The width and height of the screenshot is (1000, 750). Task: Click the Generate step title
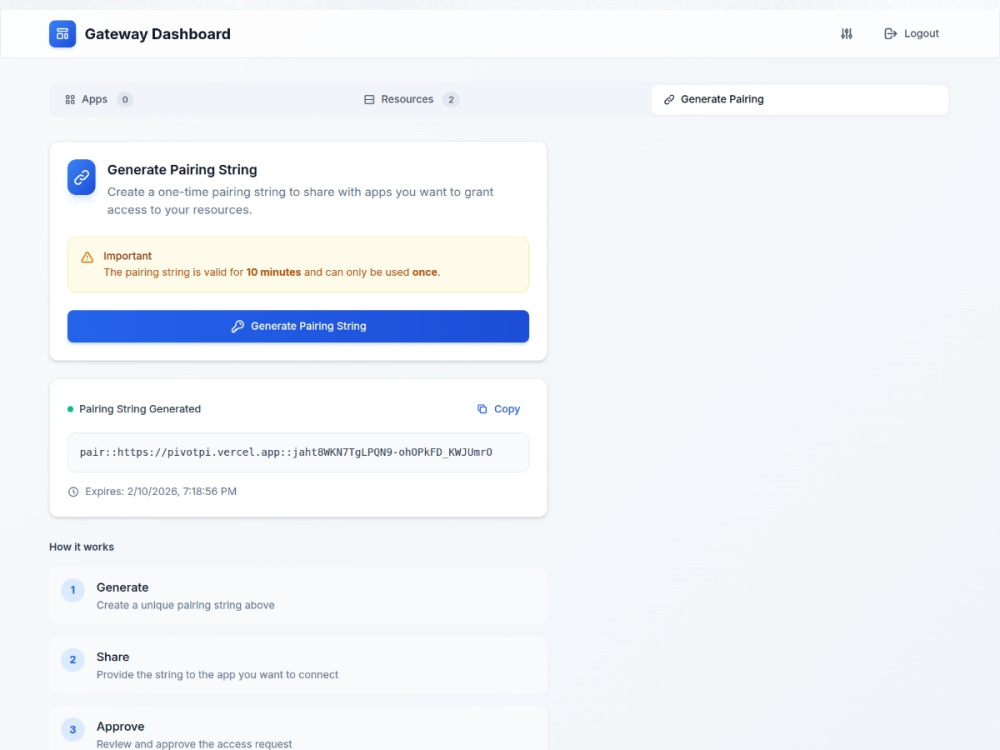click(122, 587)
